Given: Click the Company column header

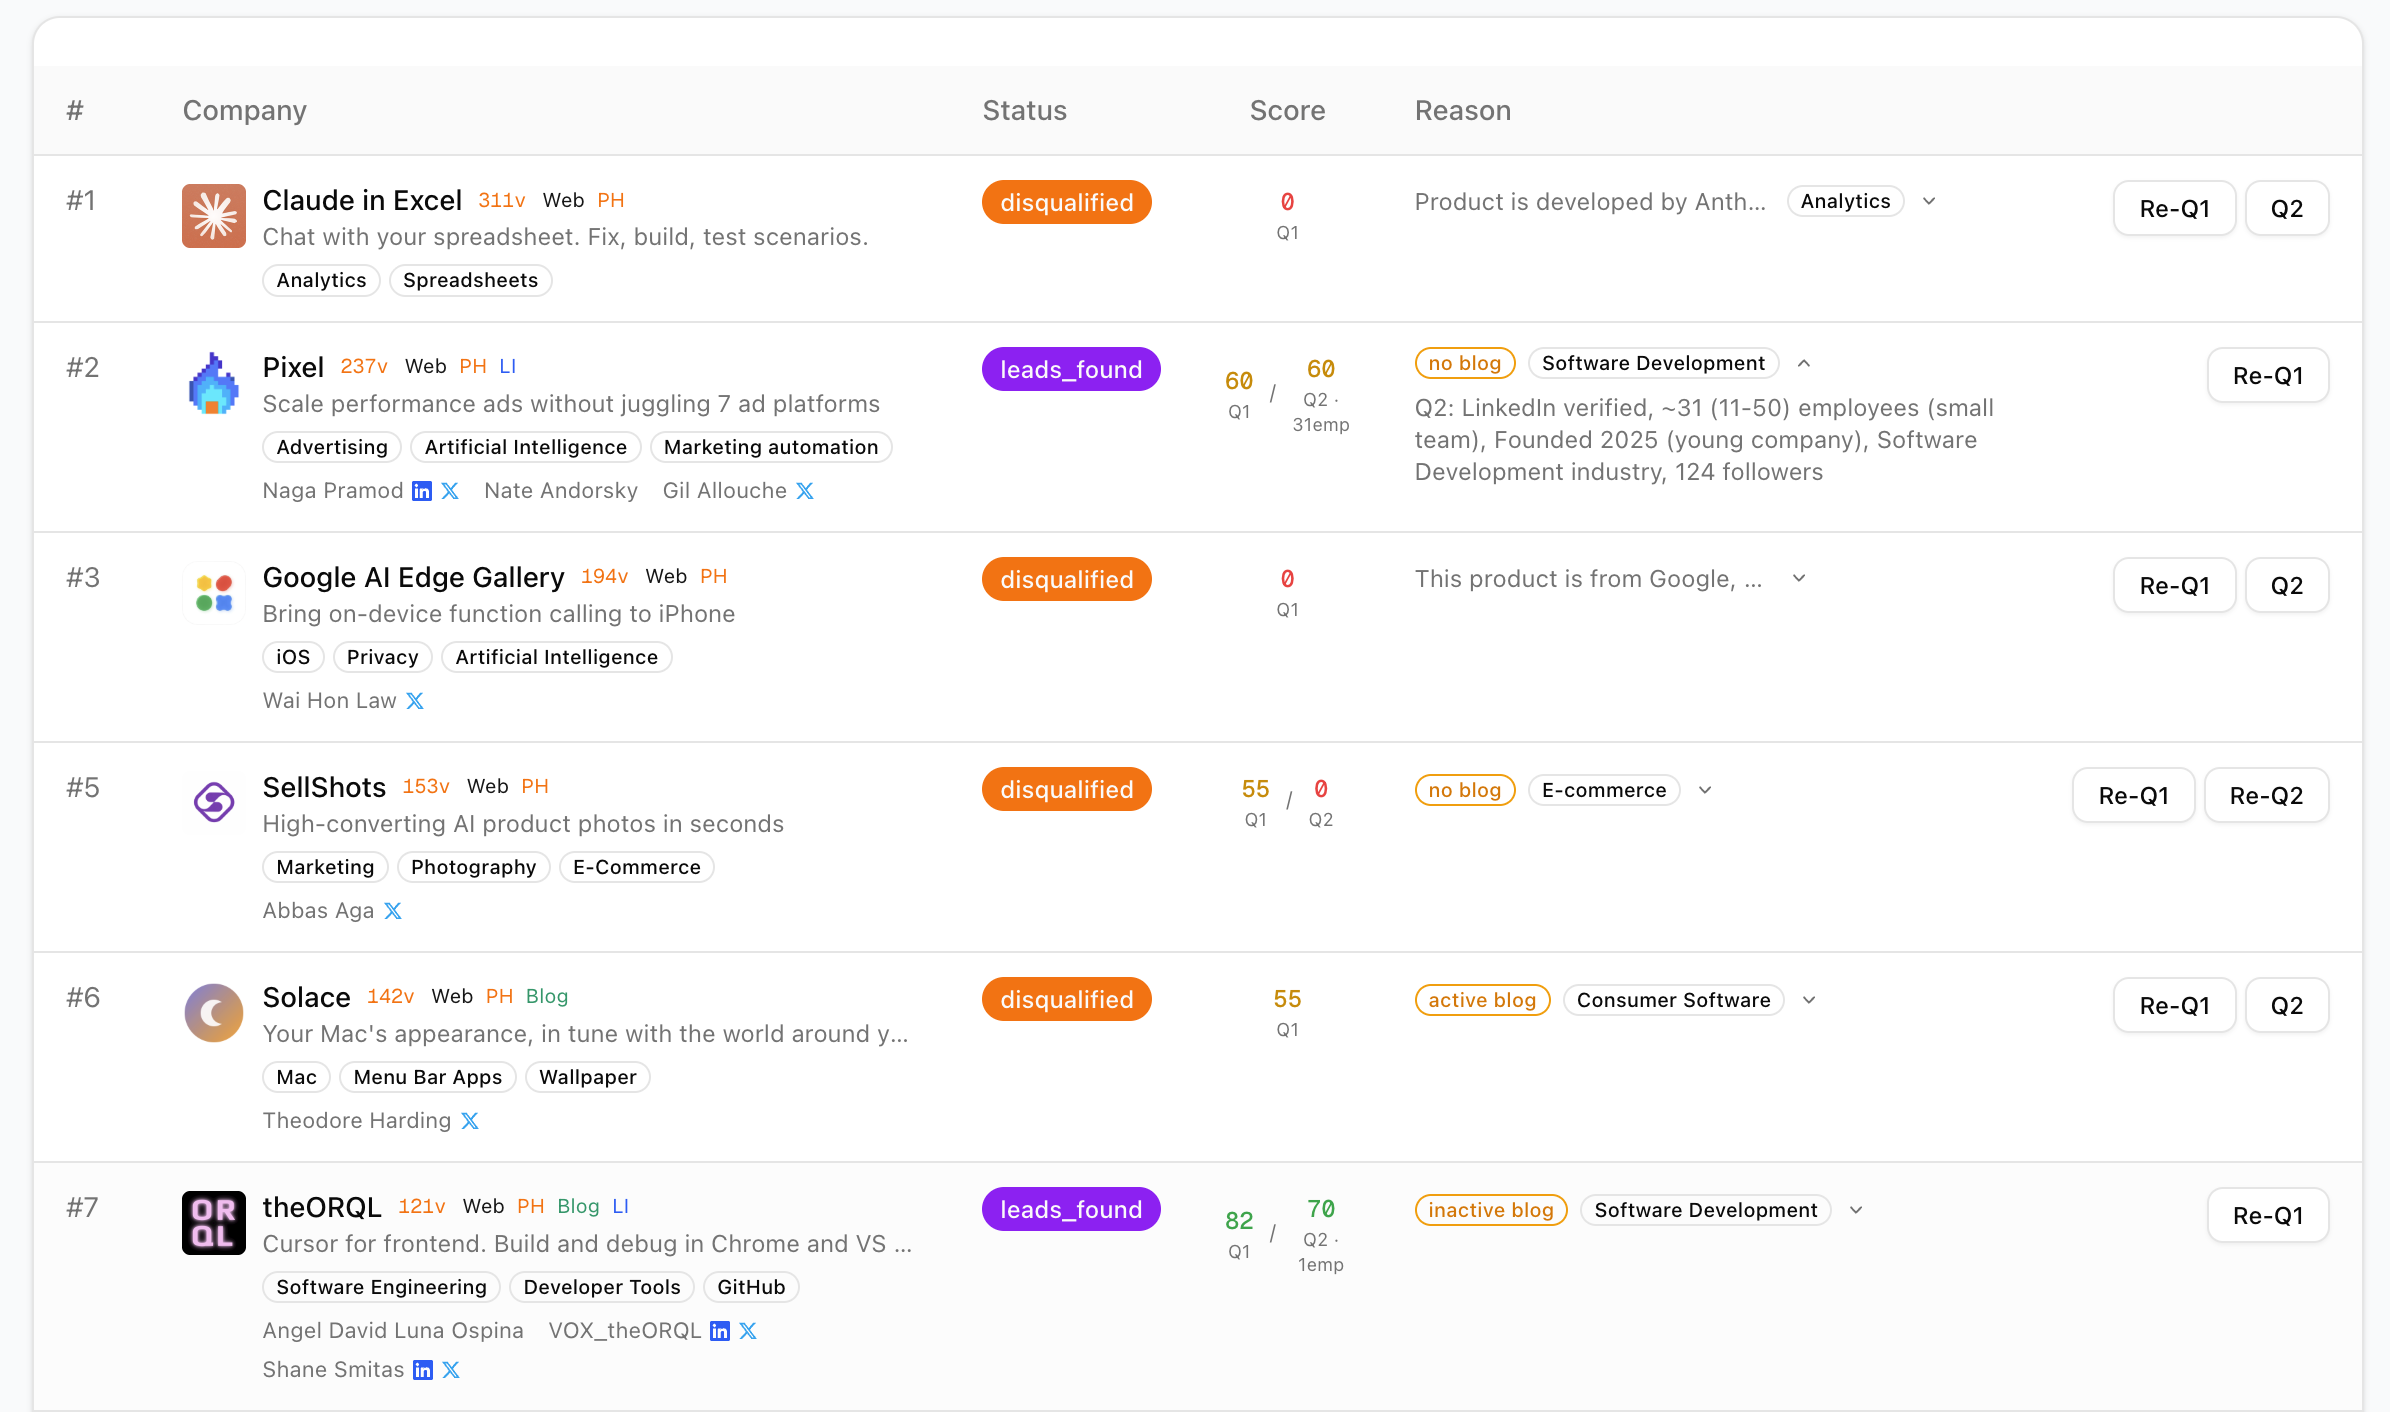Looking at the screenshot, I should 245,110.
